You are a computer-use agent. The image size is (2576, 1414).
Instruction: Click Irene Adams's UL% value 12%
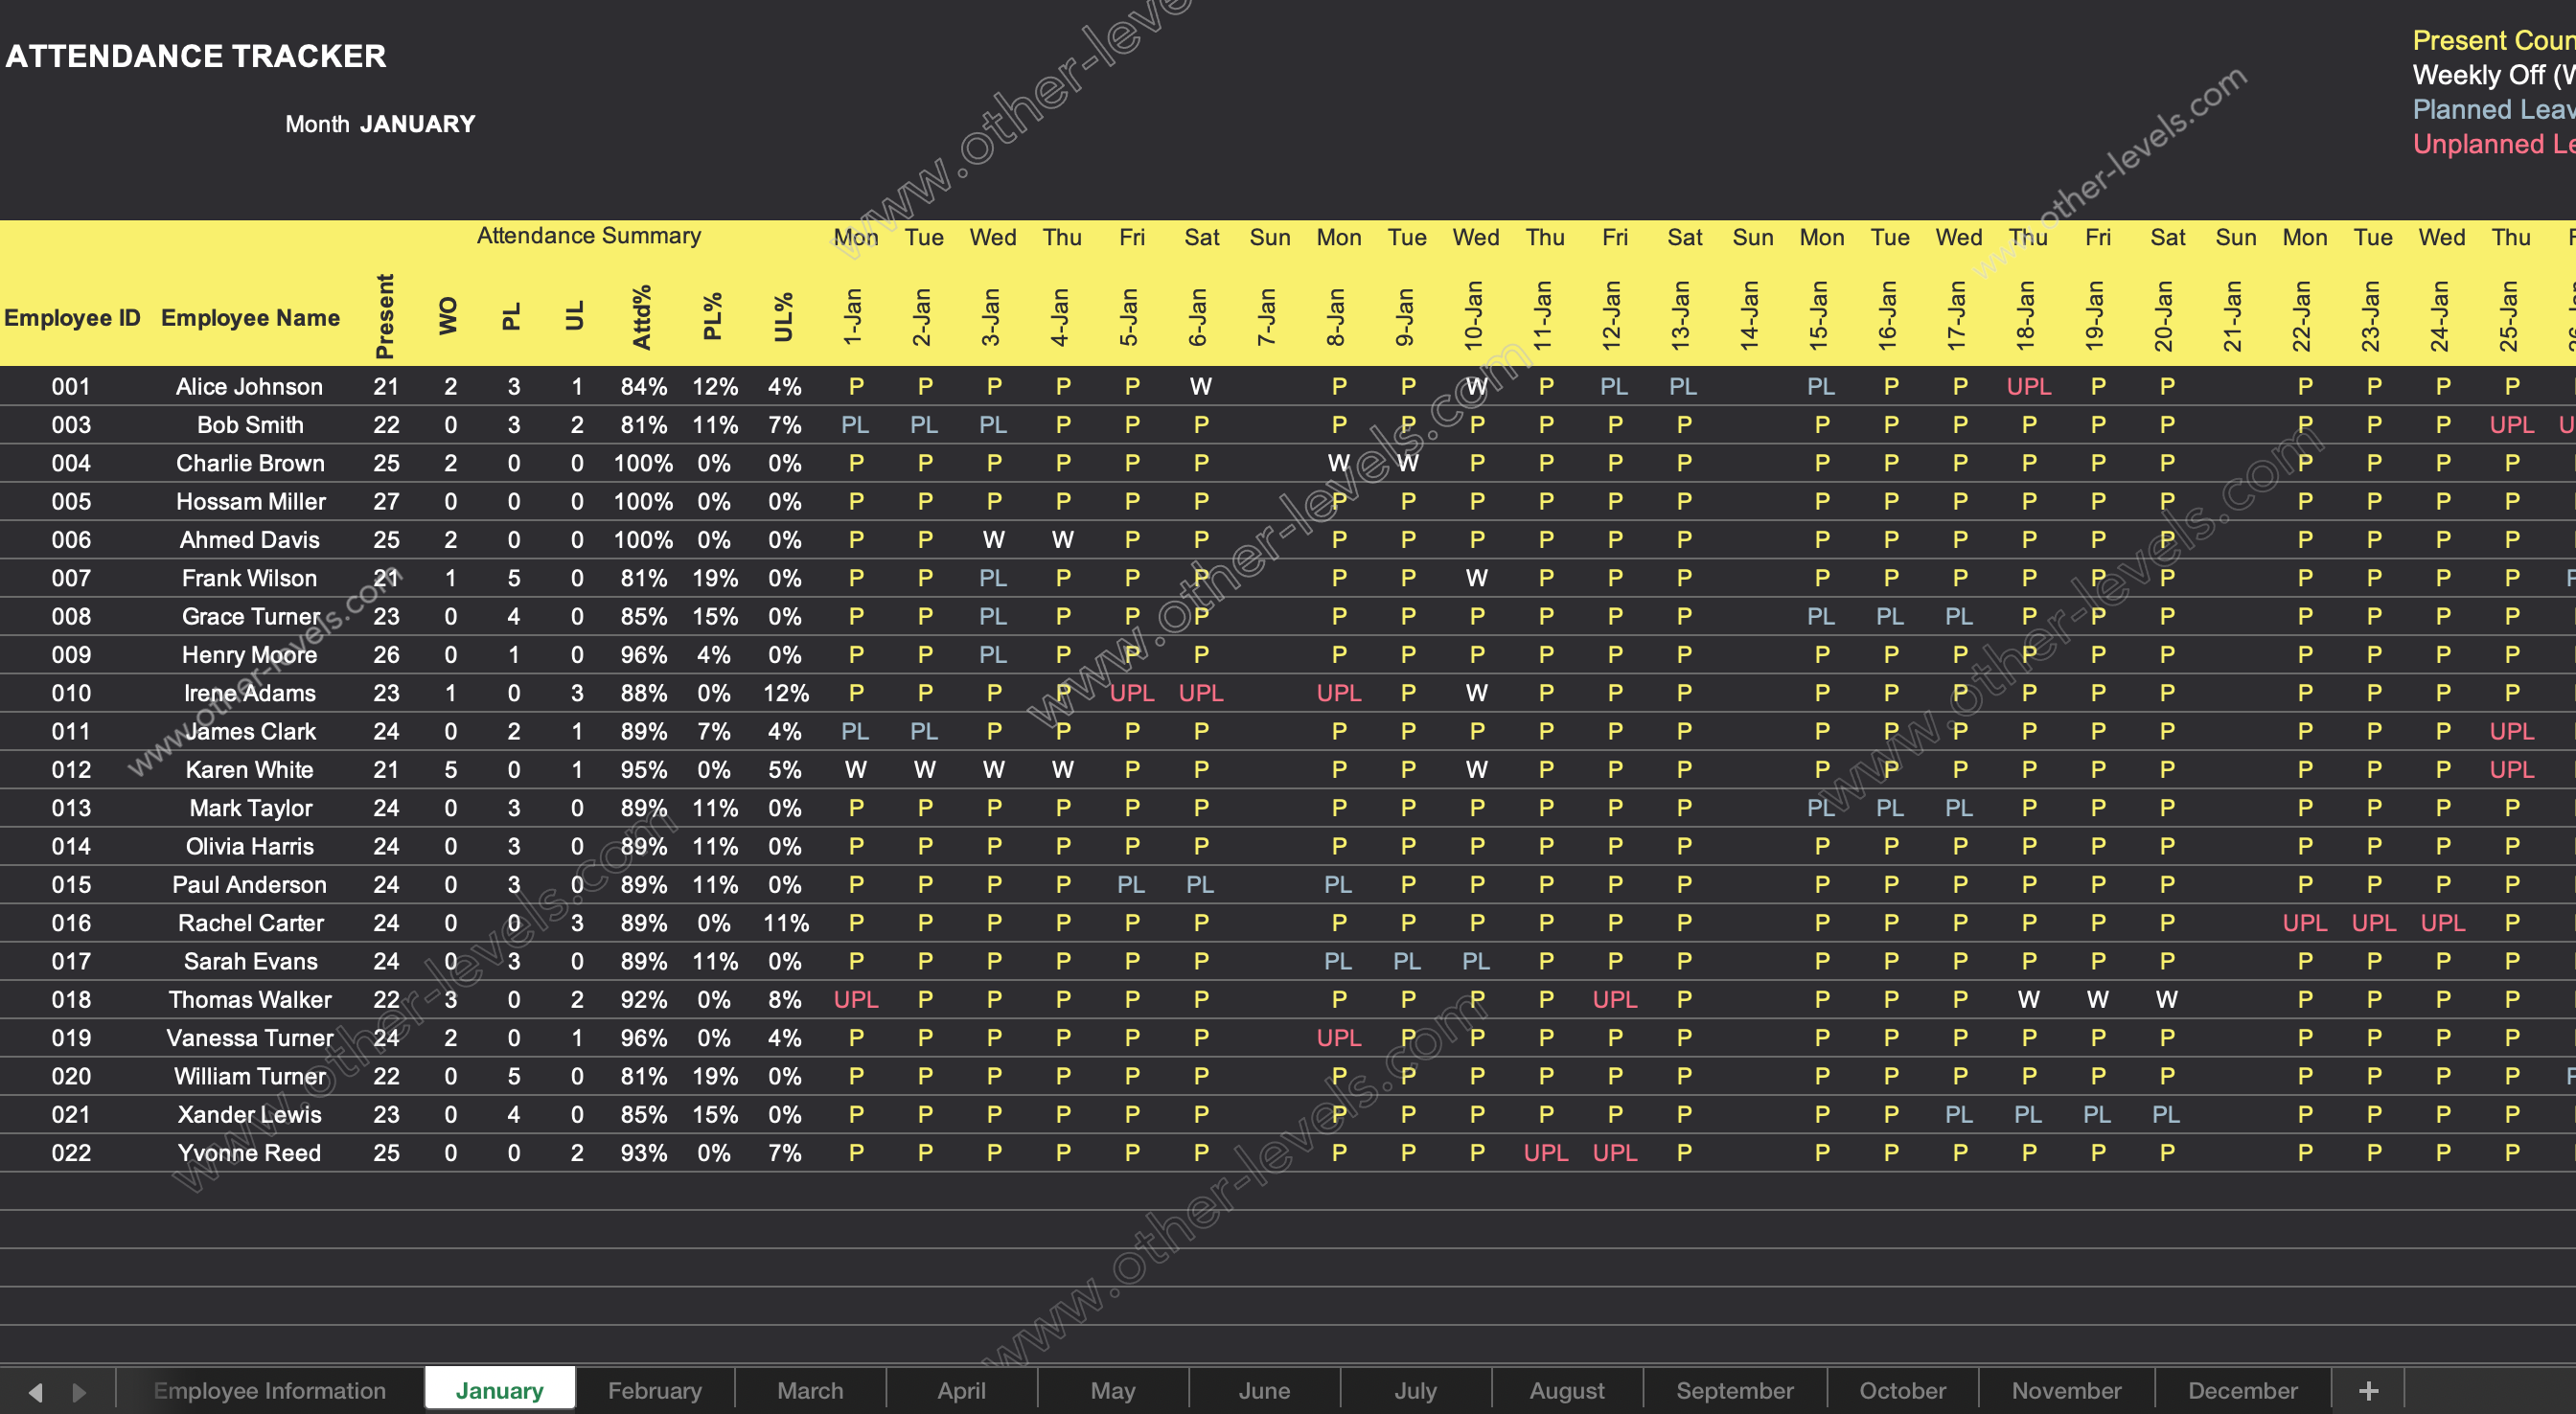(785, 693)
